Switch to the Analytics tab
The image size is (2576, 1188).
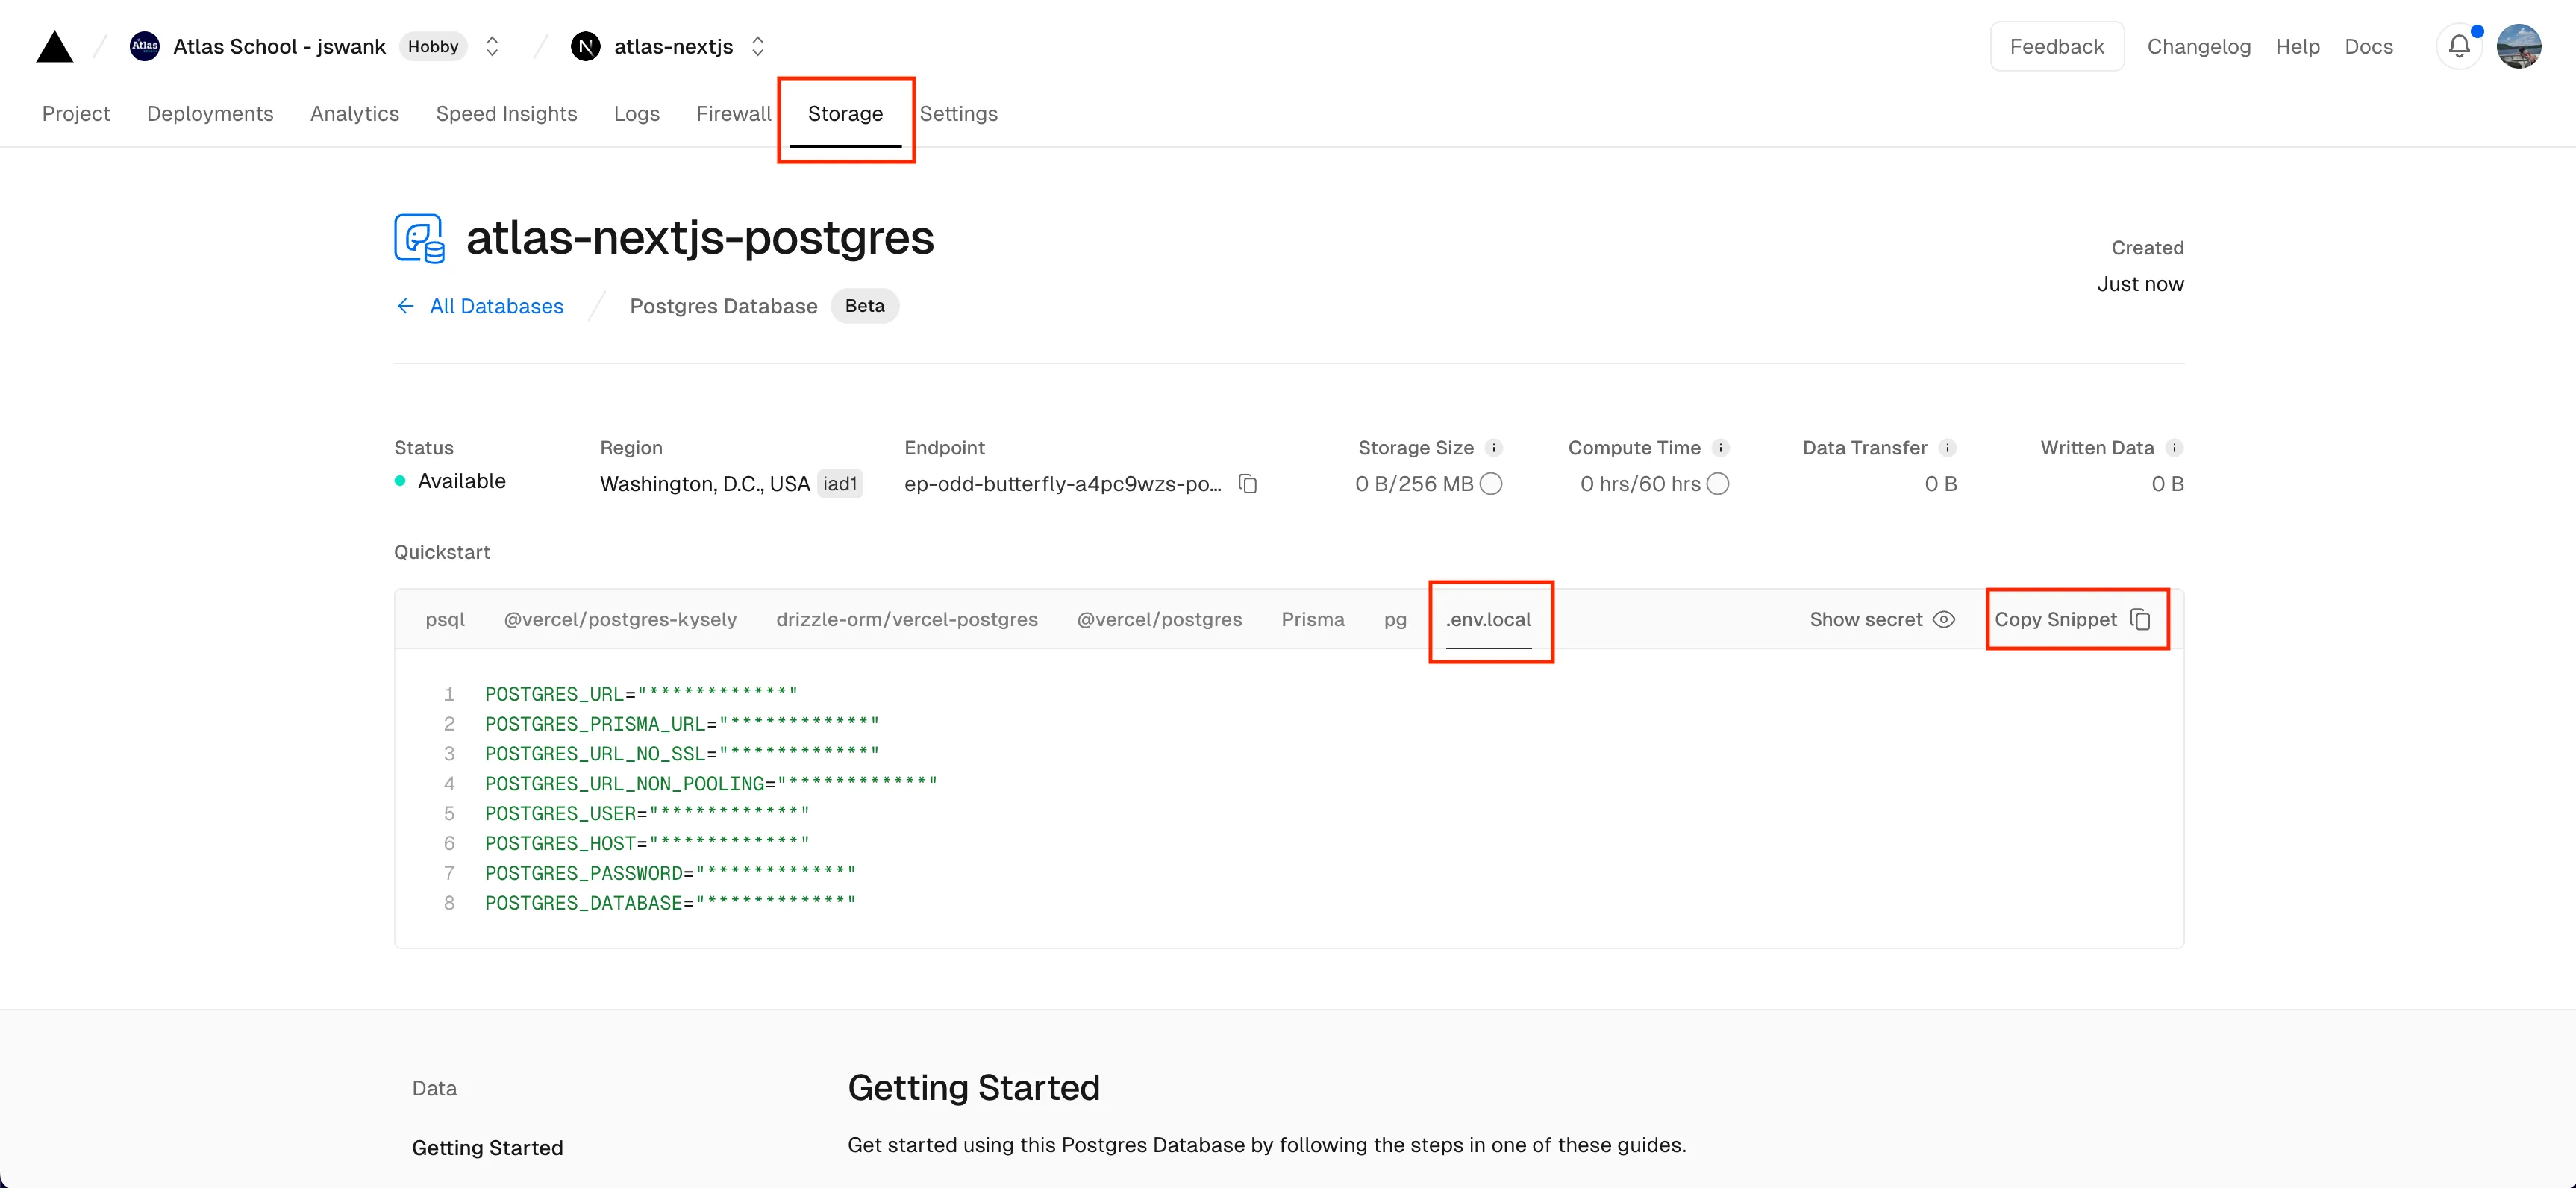(x=354, y=113)
